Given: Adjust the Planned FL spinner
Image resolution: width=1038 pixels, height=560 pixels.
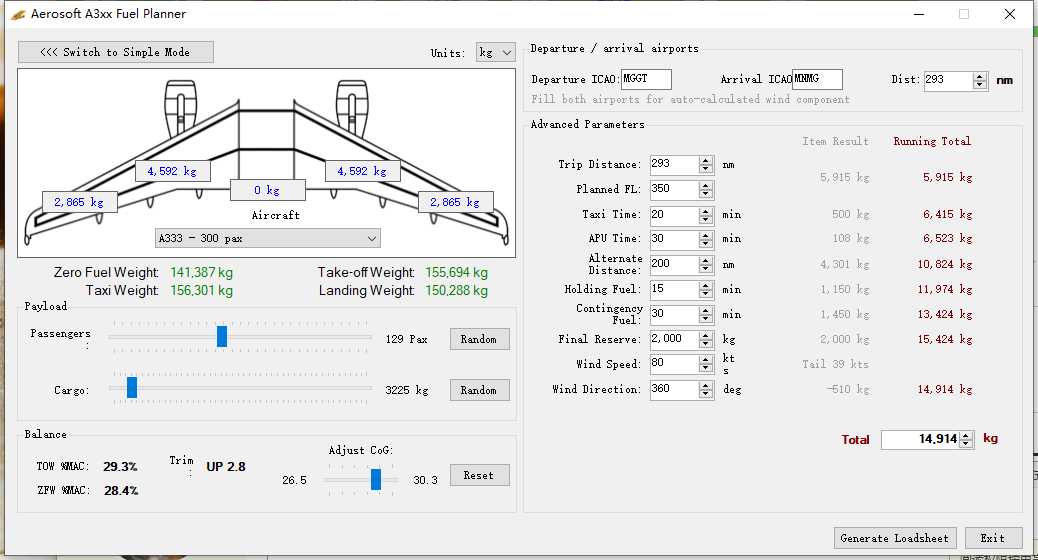Looking at the screenshot, I should coord(706,189).
